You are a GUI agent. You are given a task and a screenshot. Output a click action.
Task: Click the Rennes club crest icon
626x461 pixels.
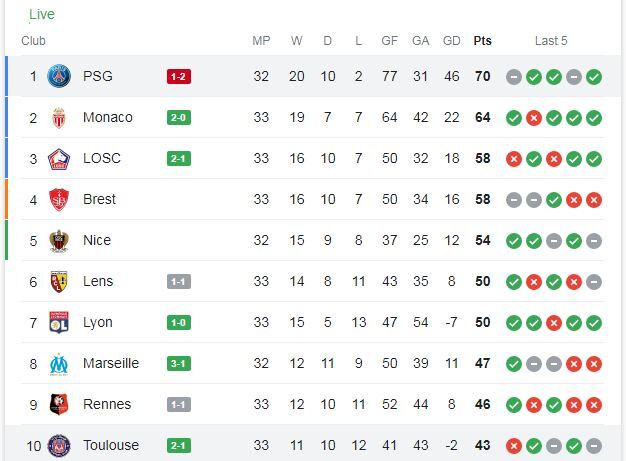[60, 404]
